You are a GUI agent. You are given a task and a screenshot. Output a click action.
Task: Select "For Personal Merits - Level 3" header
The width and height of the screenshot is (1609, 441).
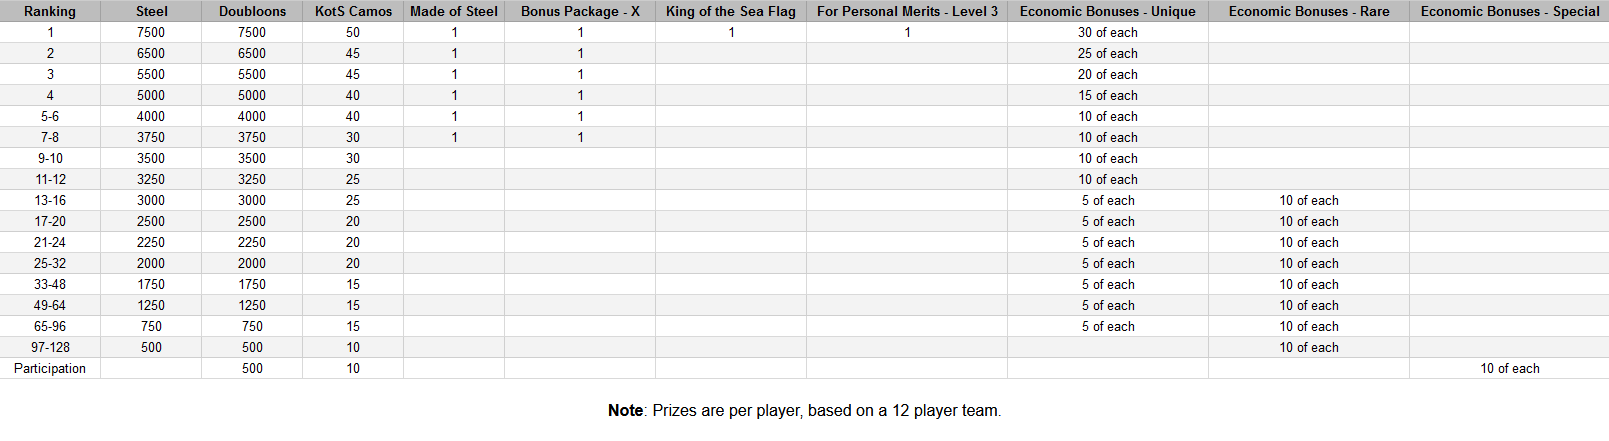(907, 11)
